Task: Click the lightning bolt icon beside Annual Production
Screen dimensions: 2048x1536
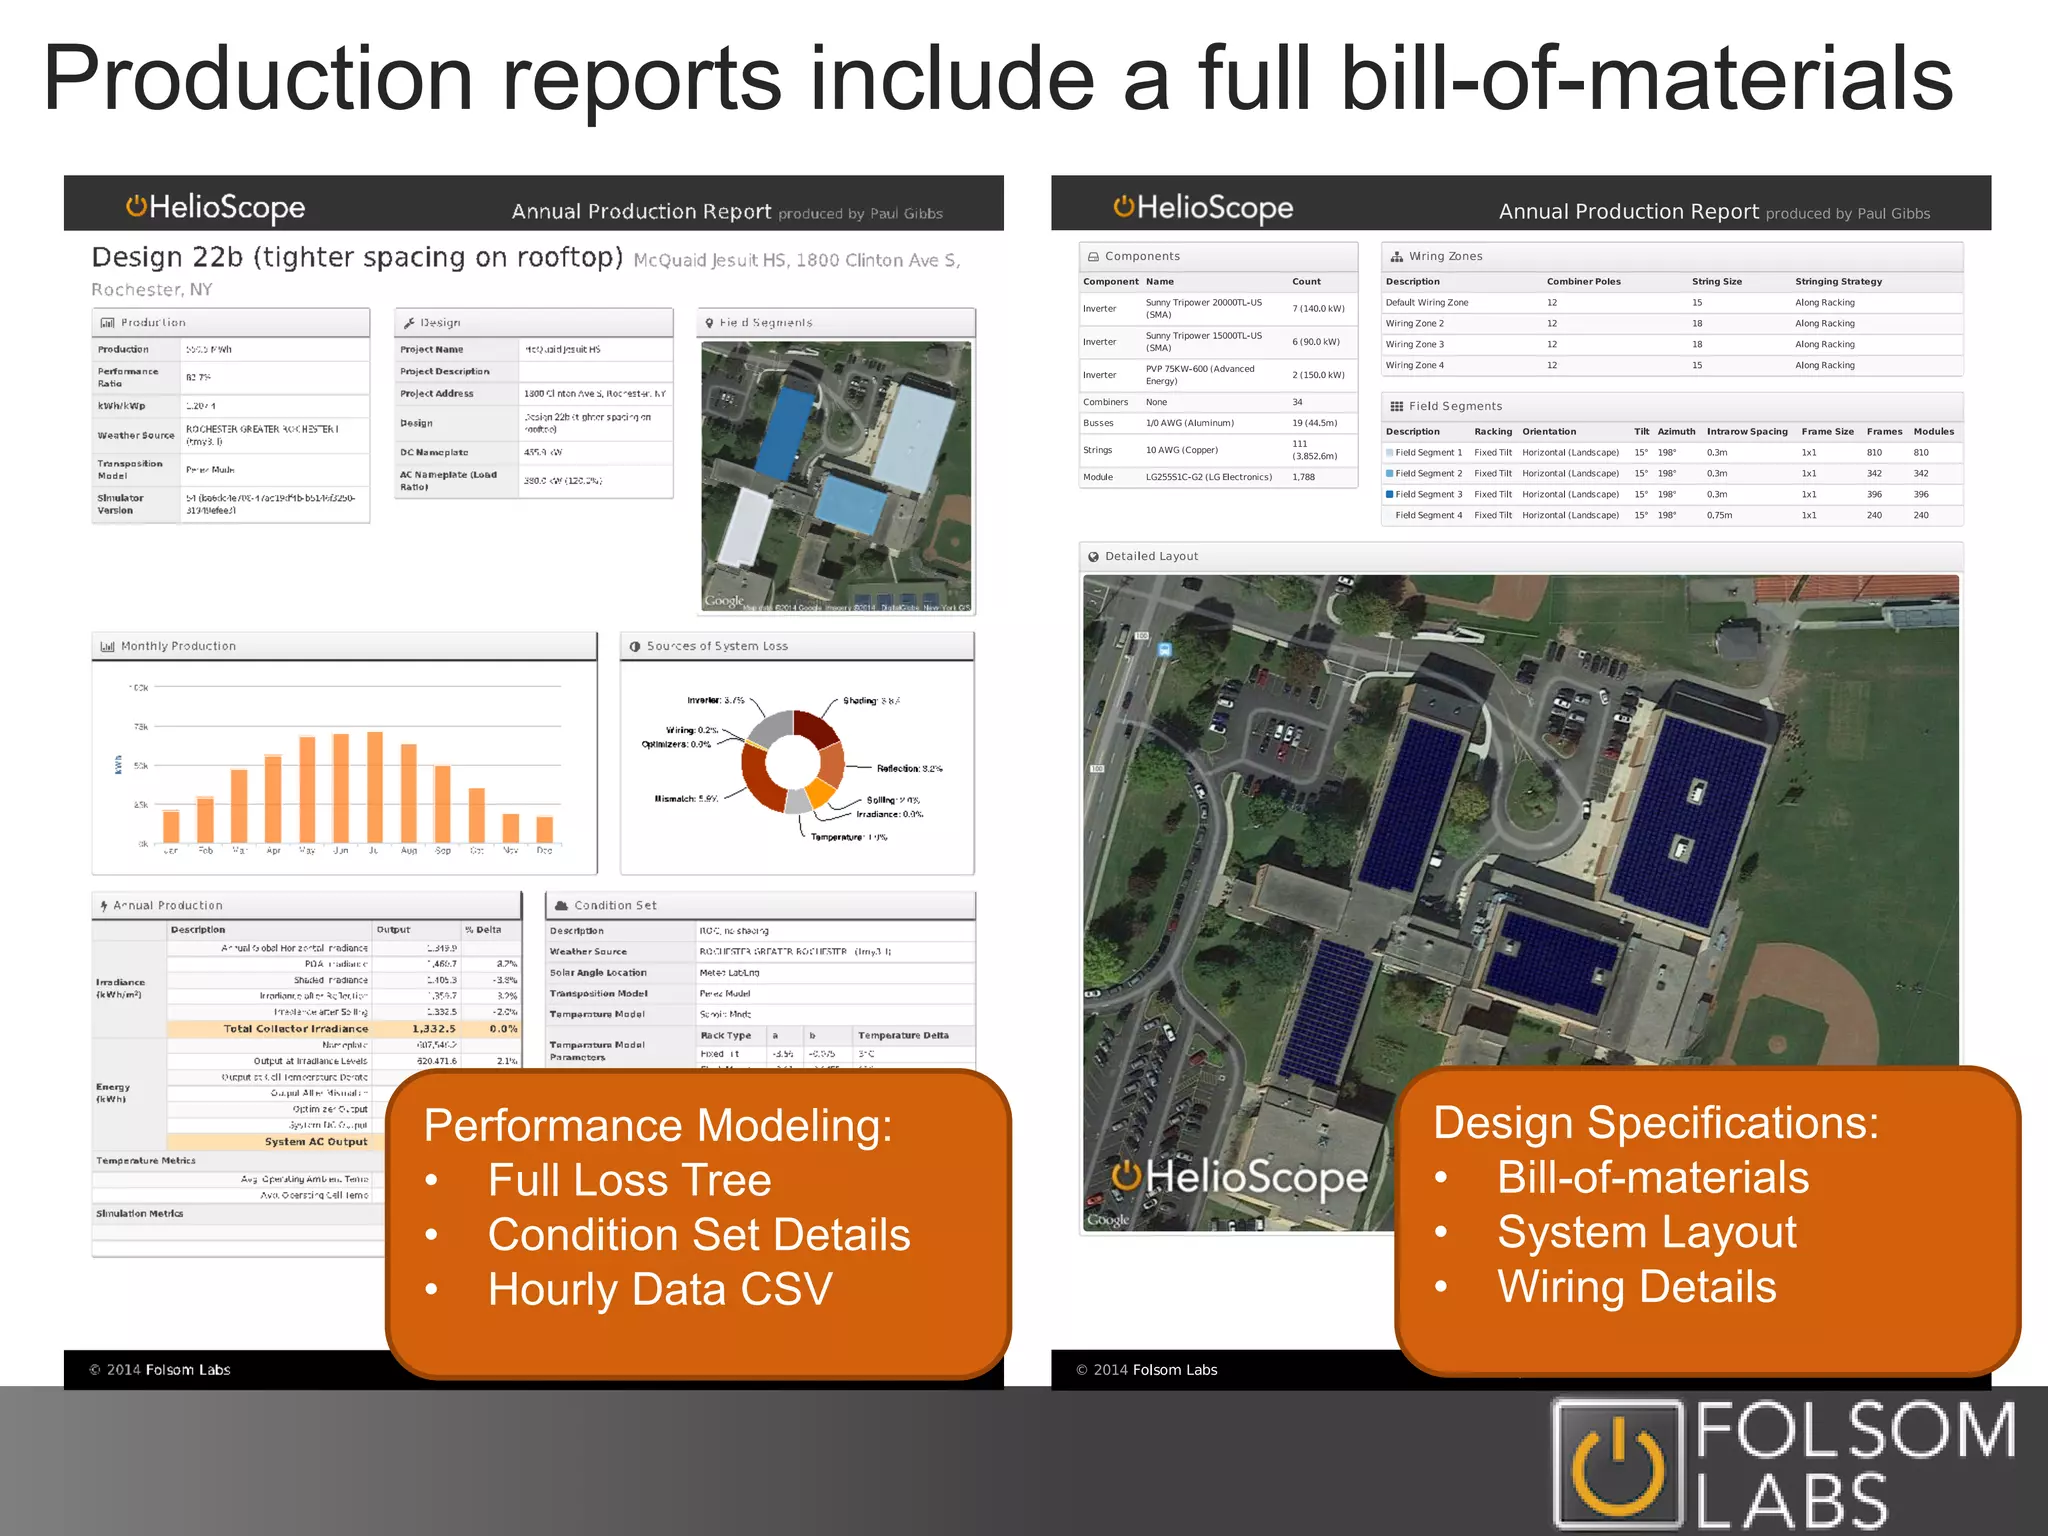Action: tap(104, 906)
